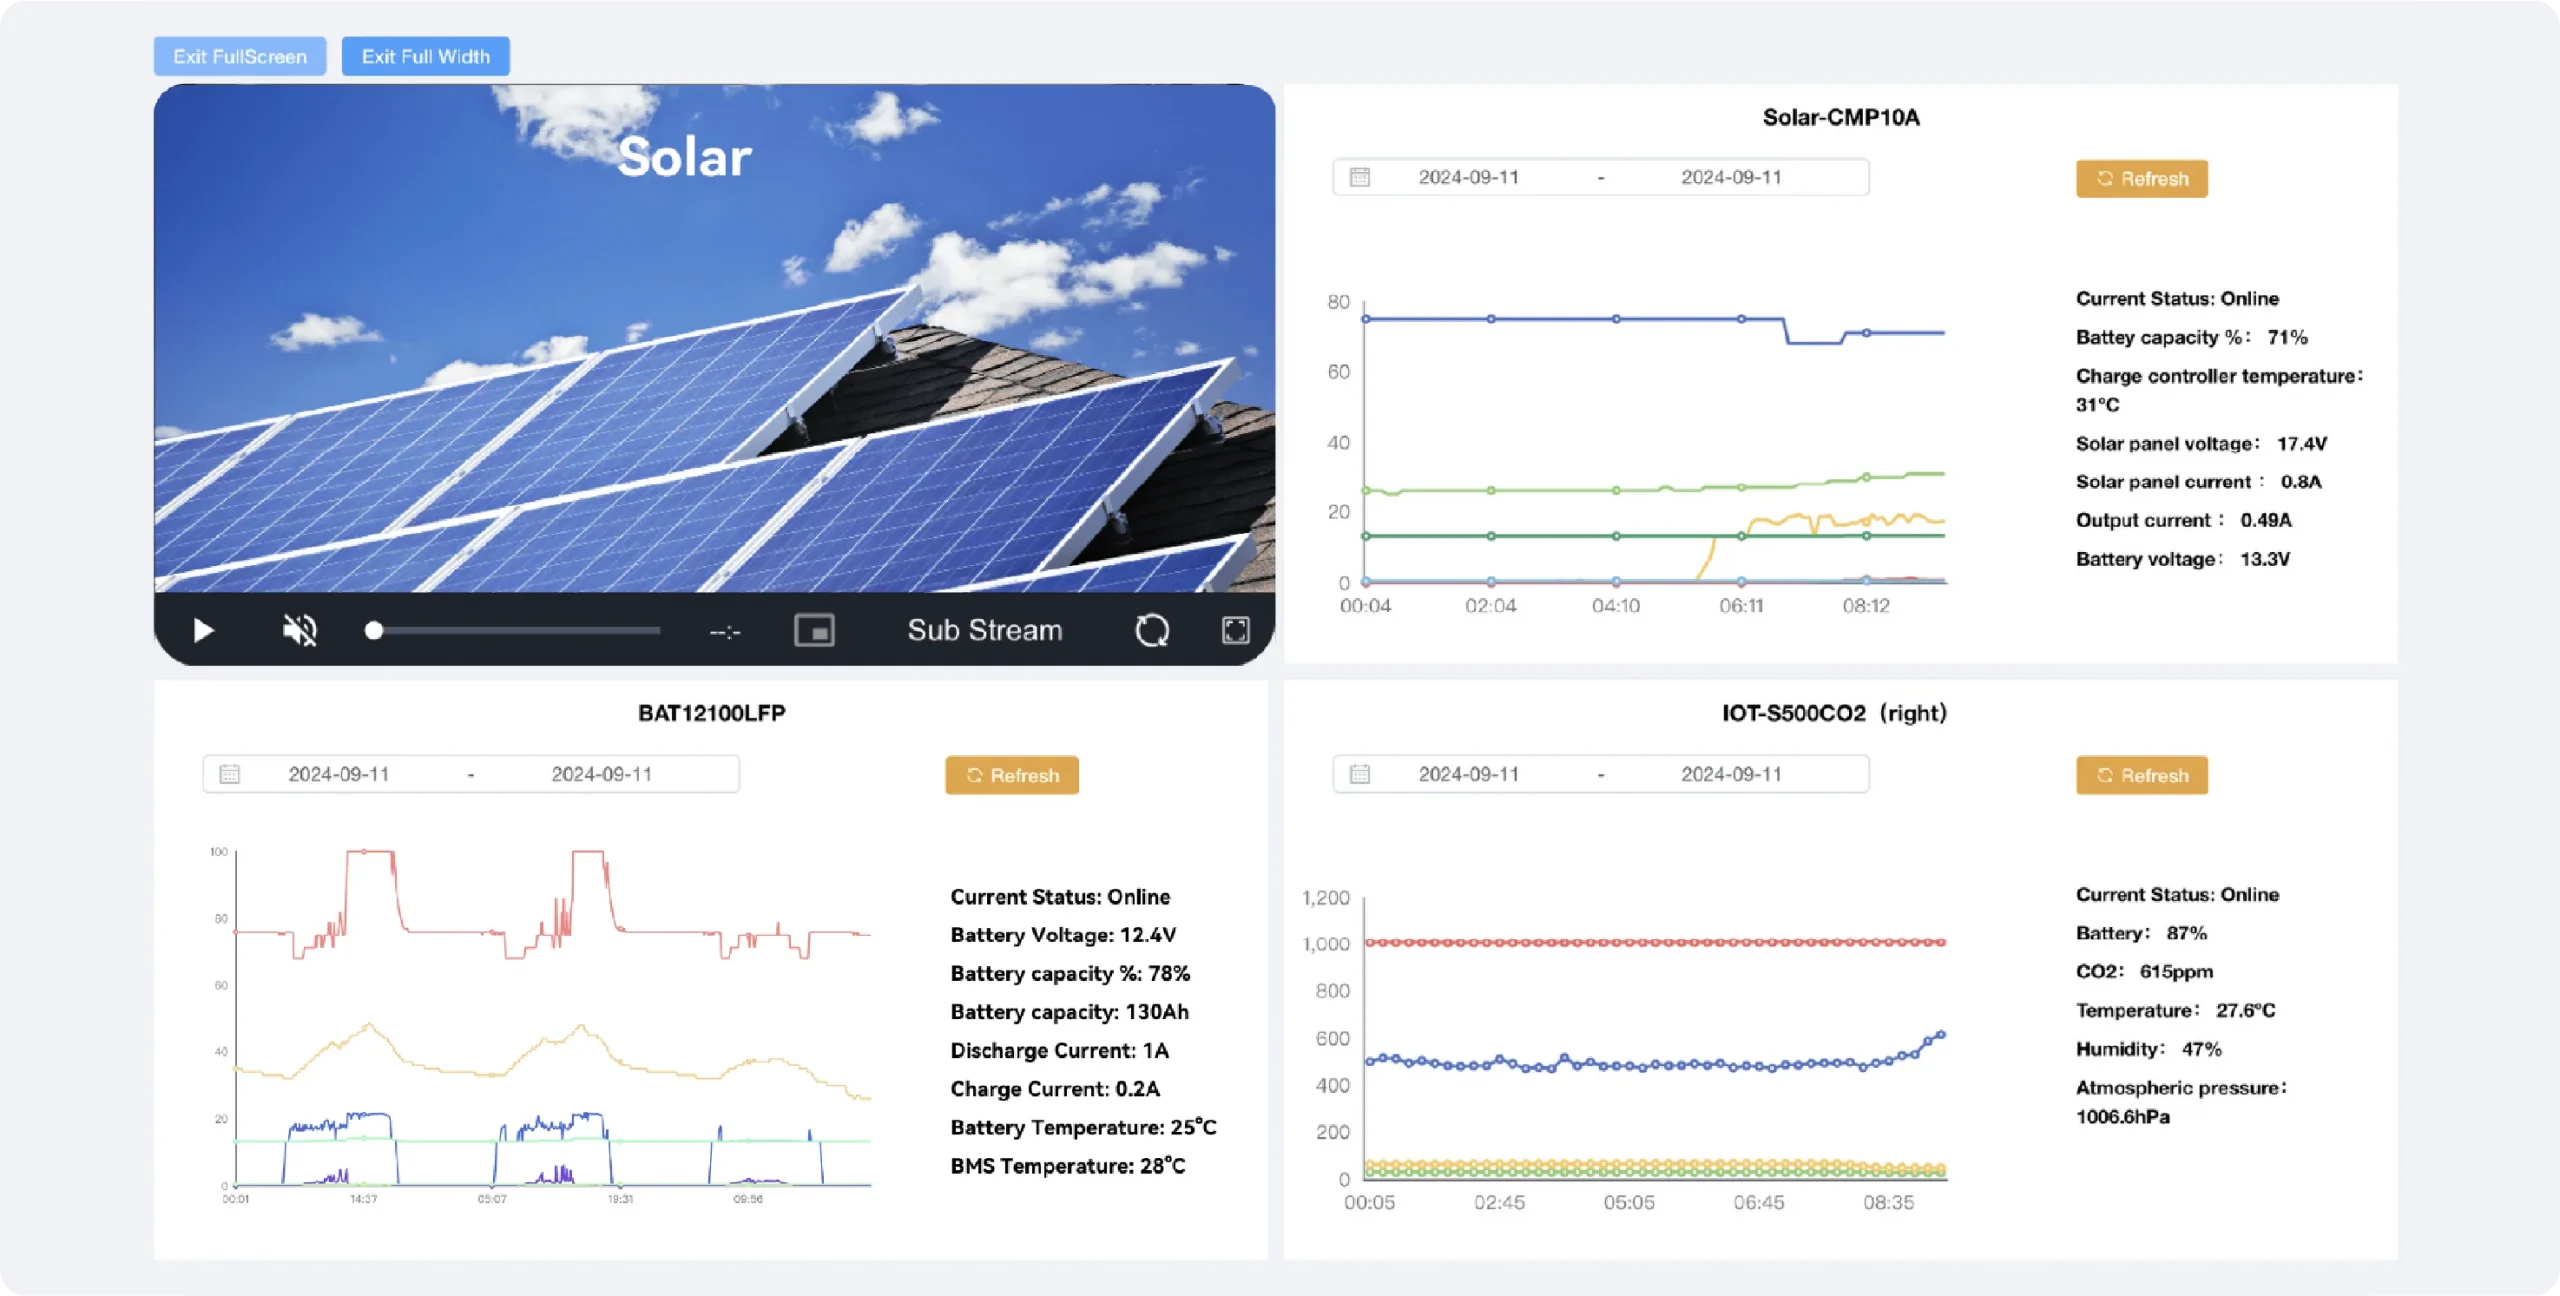Screen dimensions: 2560x1296
Task: Open Solar-CMP10A start date field
Action: (1468, 177)
